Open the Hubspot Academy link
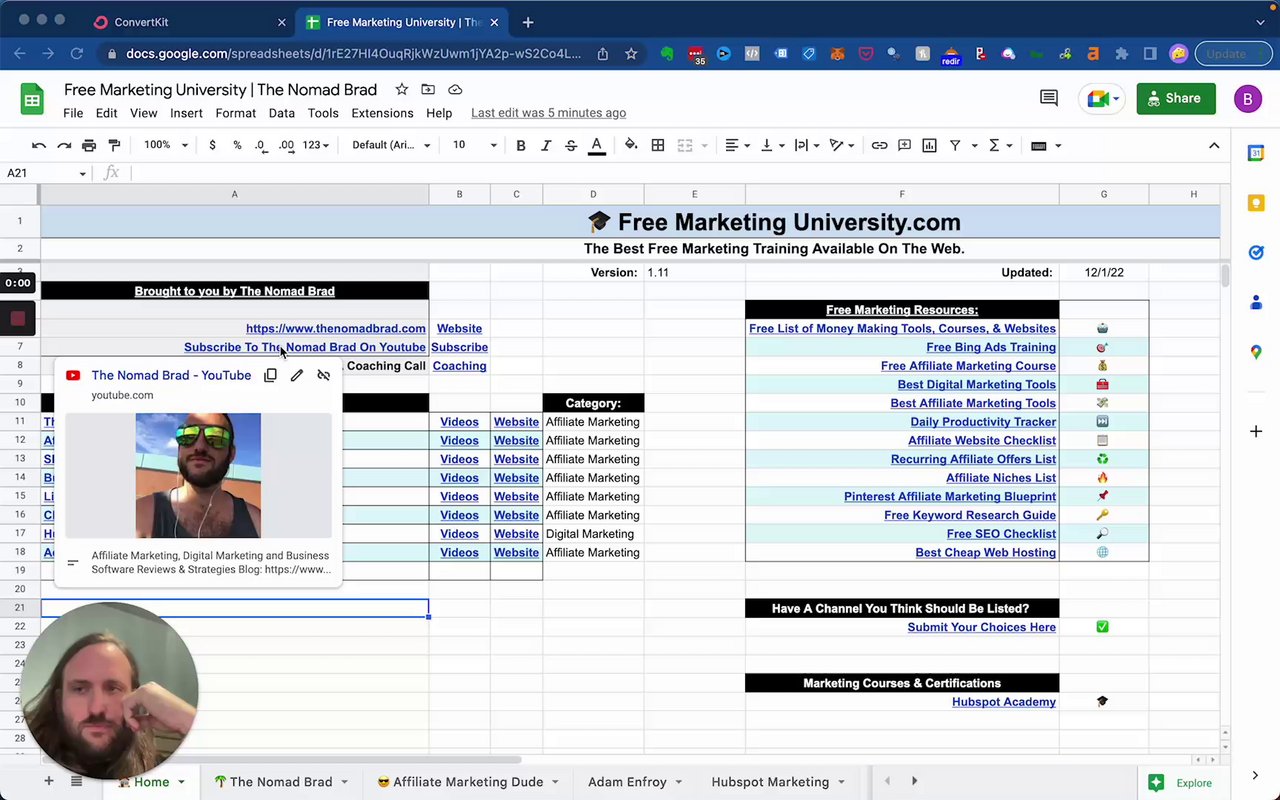 [x=1004, y=702]
